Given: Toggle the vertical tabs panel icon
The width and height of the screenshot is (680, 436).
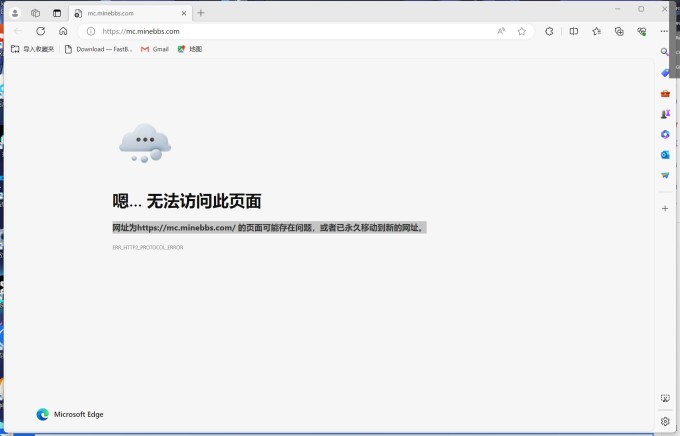Looking at the screenshot, I should 57,13.
